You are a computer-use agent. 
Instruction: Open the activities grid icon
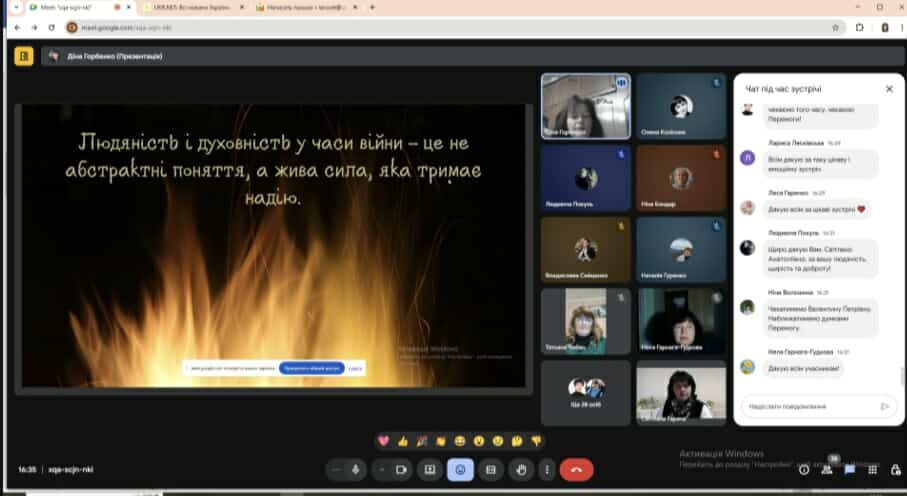pyautogui.click(x=873, y=469)
